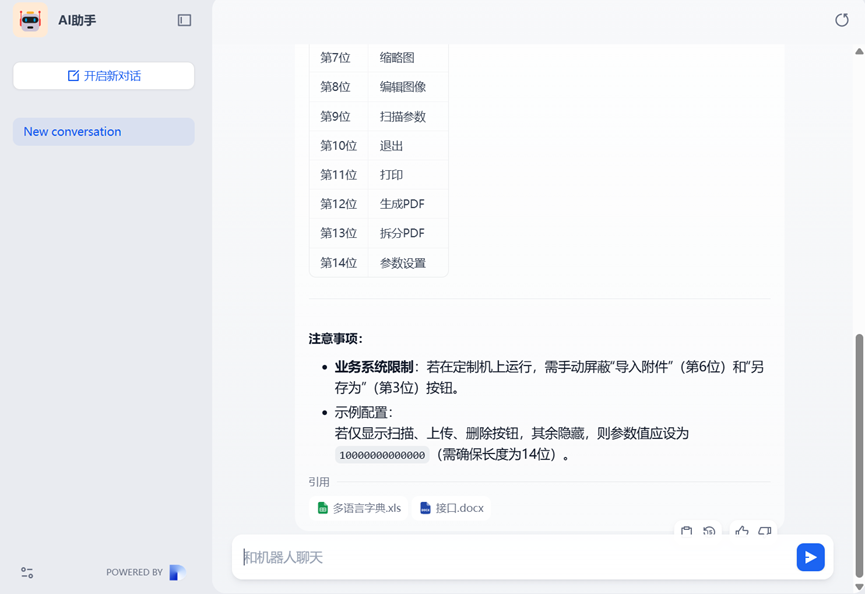Copy the response using clipboard icon
The height and width of the screenshot is (594, 865).
686,531
